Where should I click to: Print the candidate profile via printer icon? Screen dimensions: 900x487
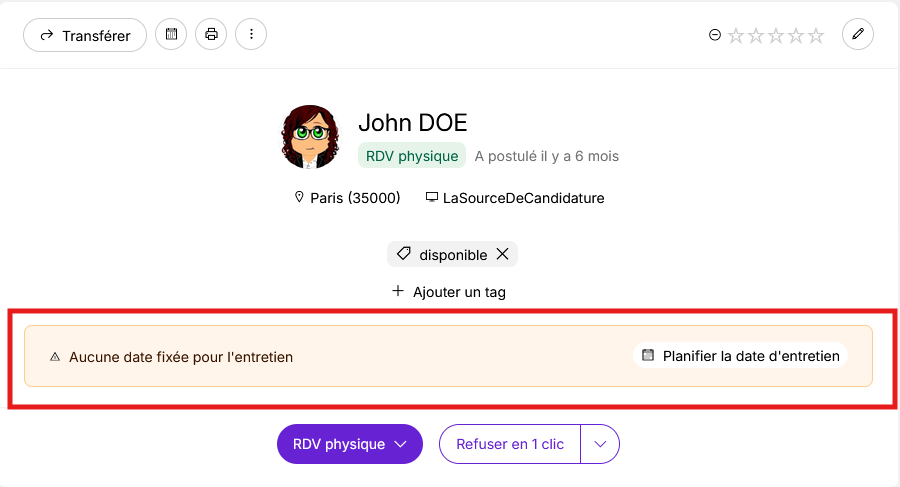(211, 34)
